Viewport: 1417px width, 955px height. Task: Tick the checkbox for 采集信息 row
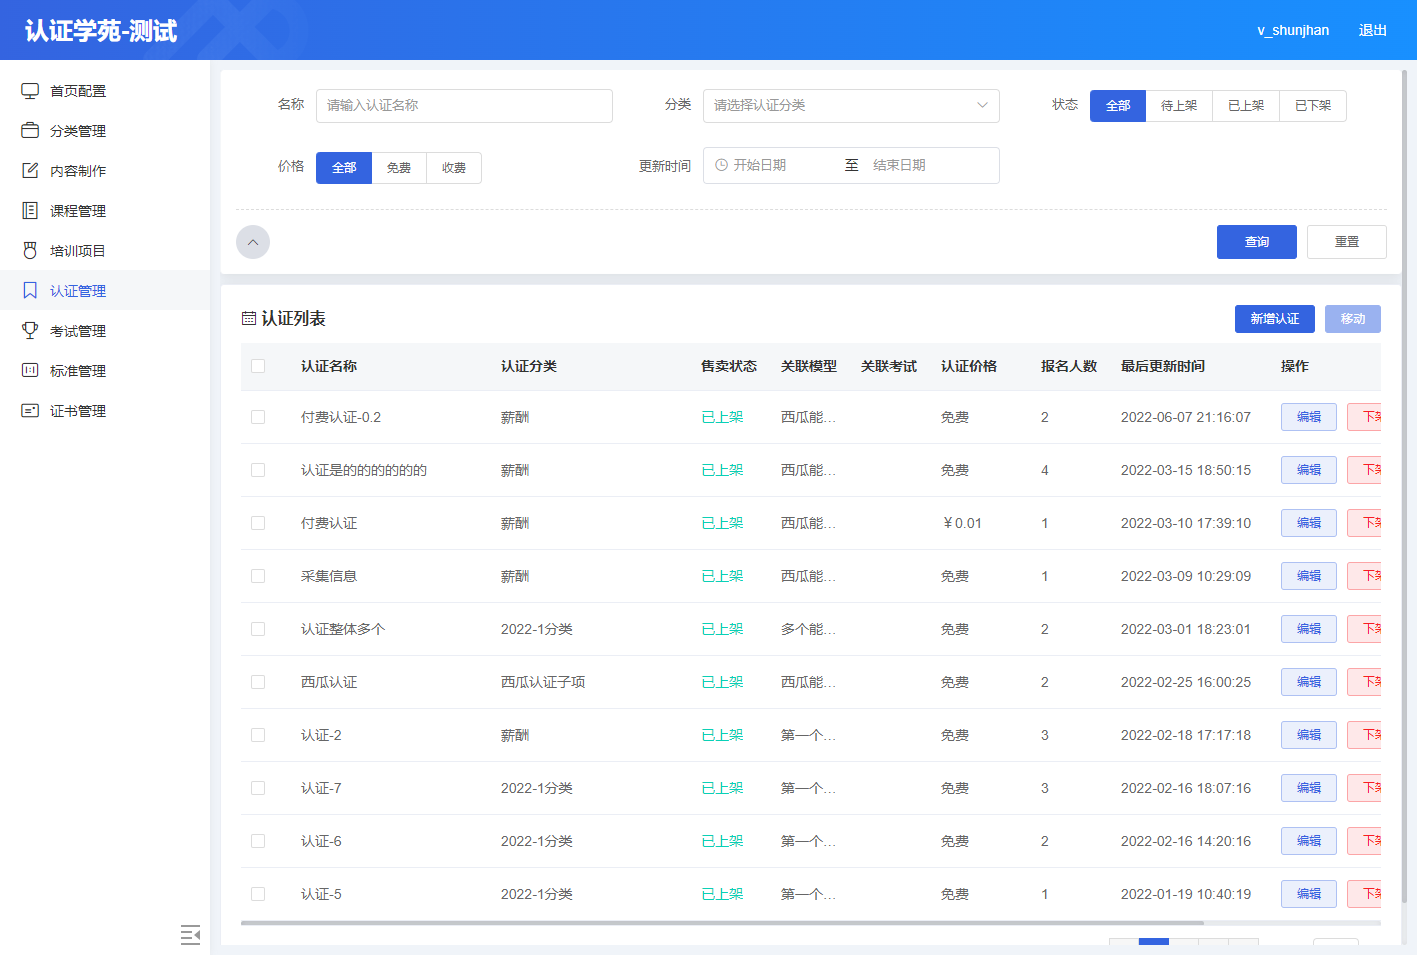coord(258,576)
